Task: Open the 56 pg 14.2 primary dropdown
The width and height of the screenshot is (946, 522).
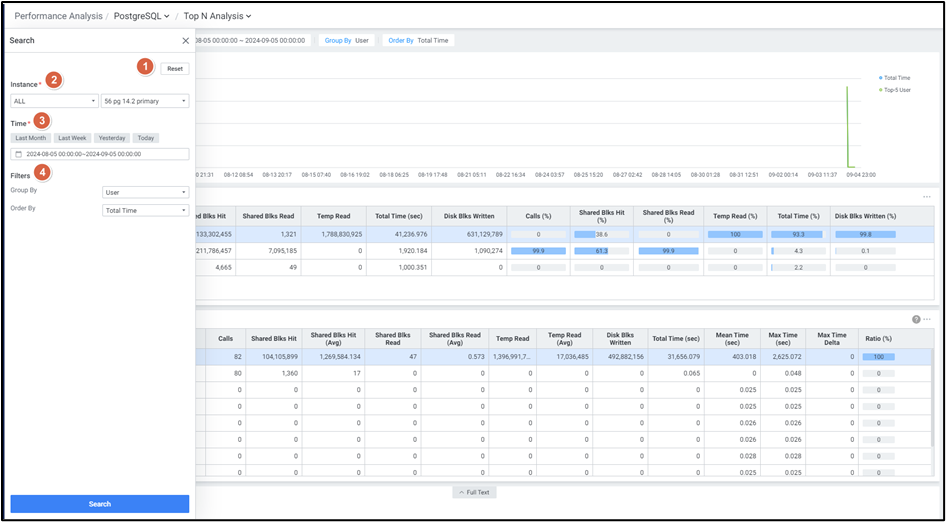Action: pyautogui.click(x=145, y=101)
